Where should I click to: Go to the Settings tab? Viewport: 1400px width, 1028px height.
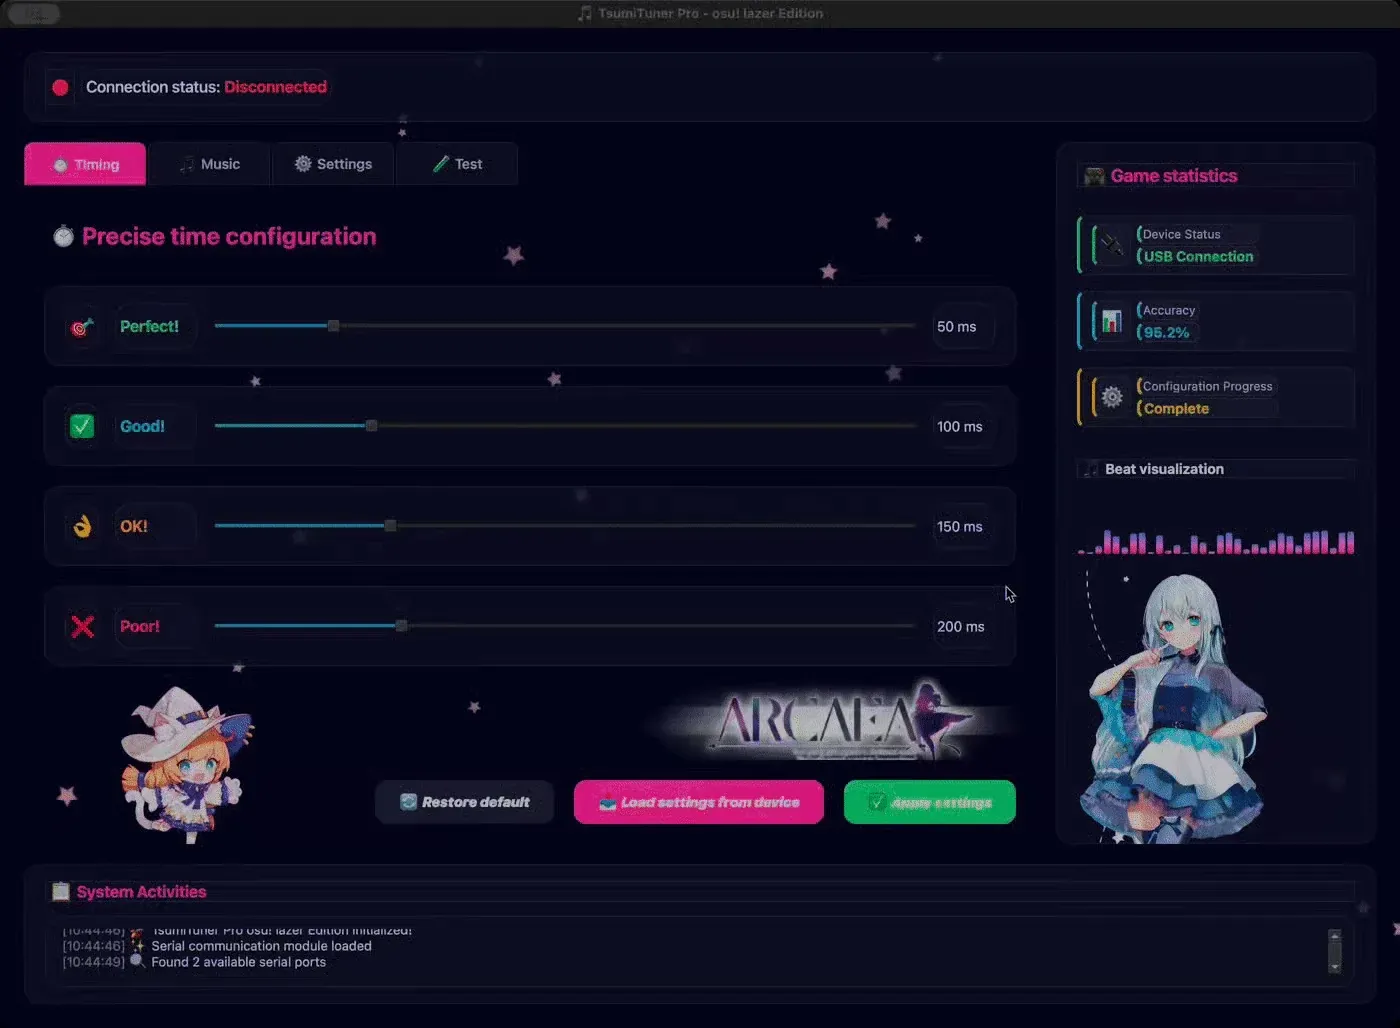[333, 164]
